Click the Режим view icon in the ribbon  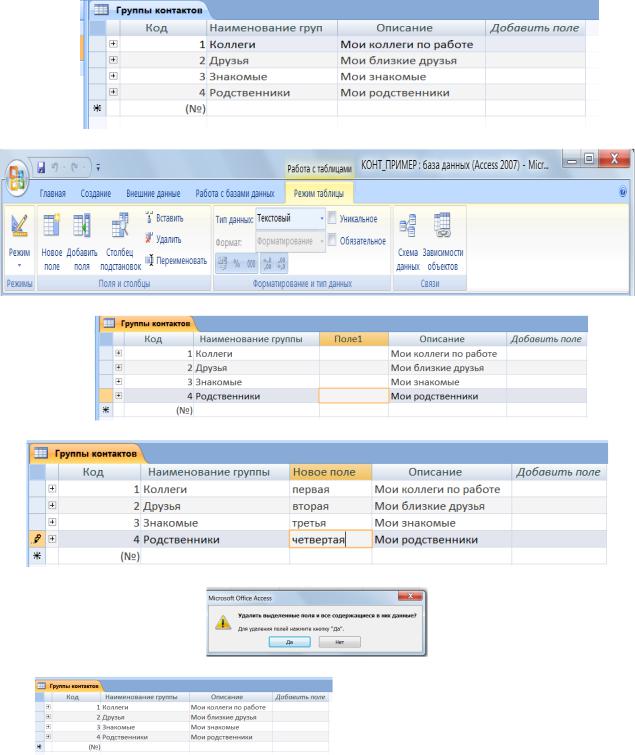pyautogui.click(x=19, y=225)
